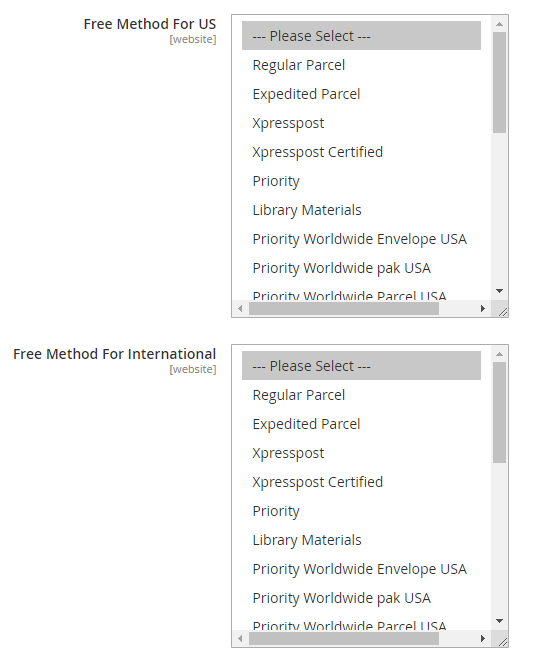Select Regular Parcel for US free method

tap(361, 65)
